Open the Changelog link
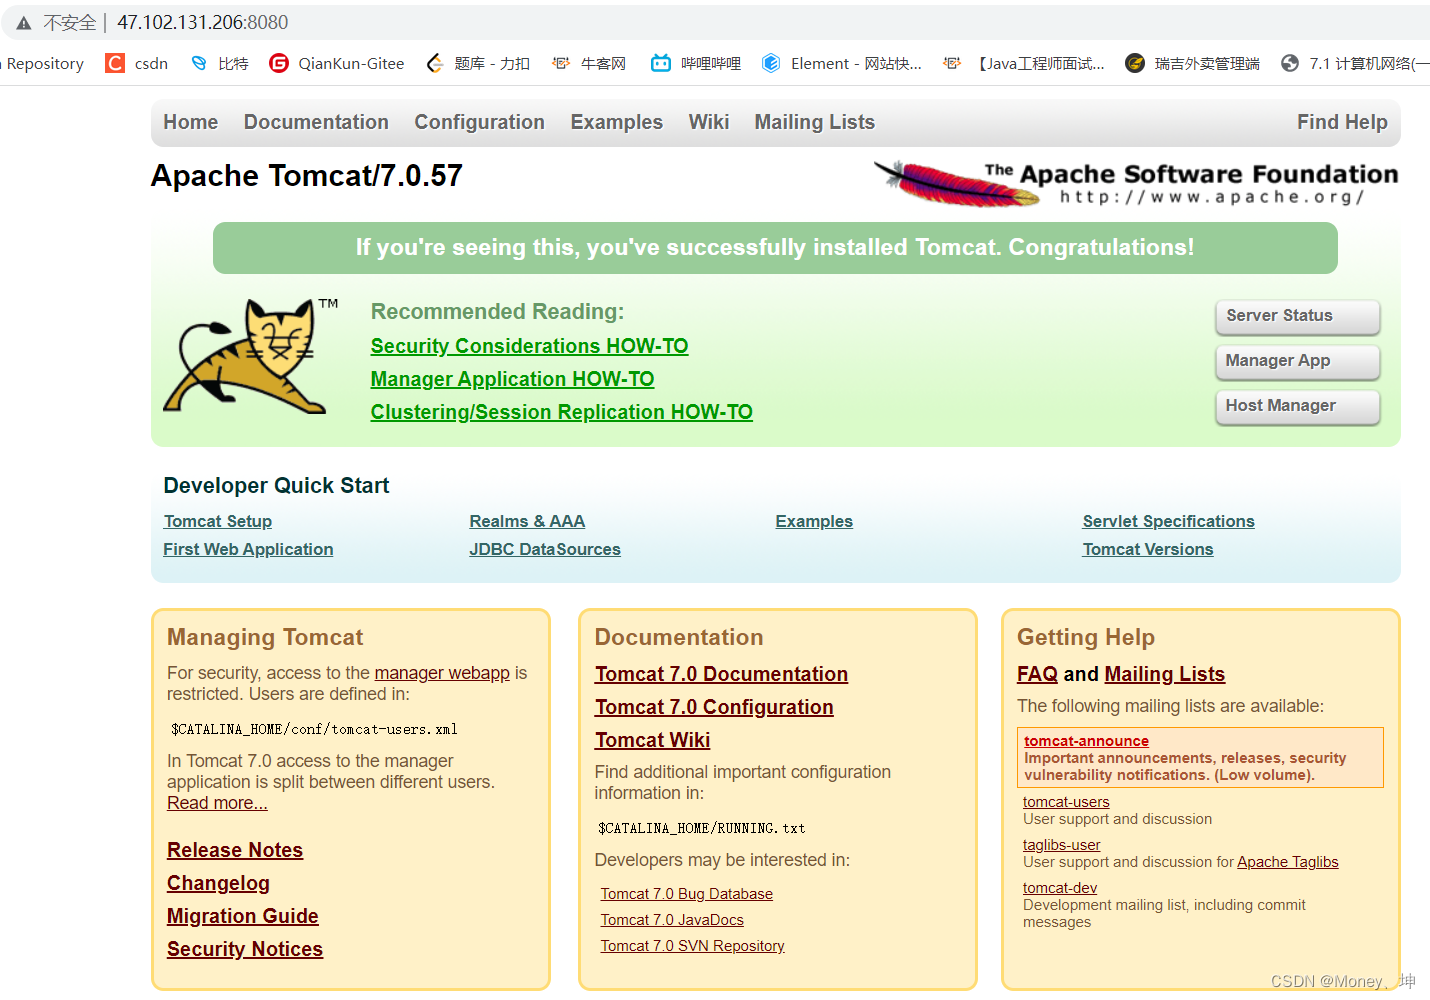This screenshot has height=1000, width=1430. [x=218, y=883]
